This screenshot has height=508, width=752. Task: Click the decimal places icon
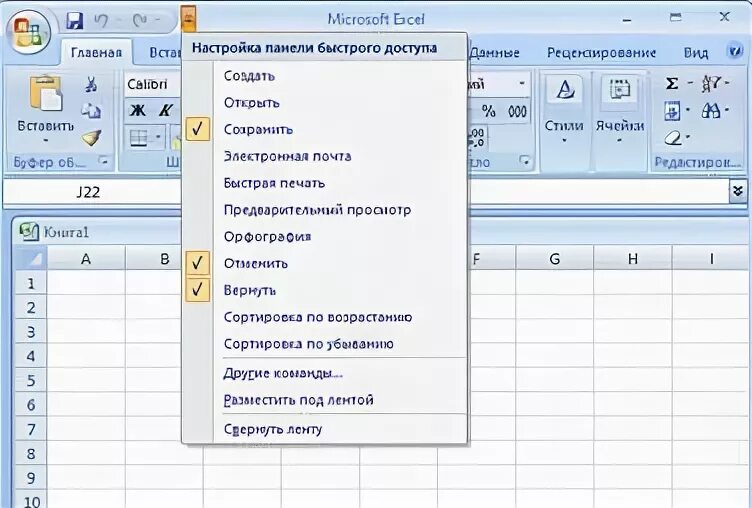tap(478, 138)
